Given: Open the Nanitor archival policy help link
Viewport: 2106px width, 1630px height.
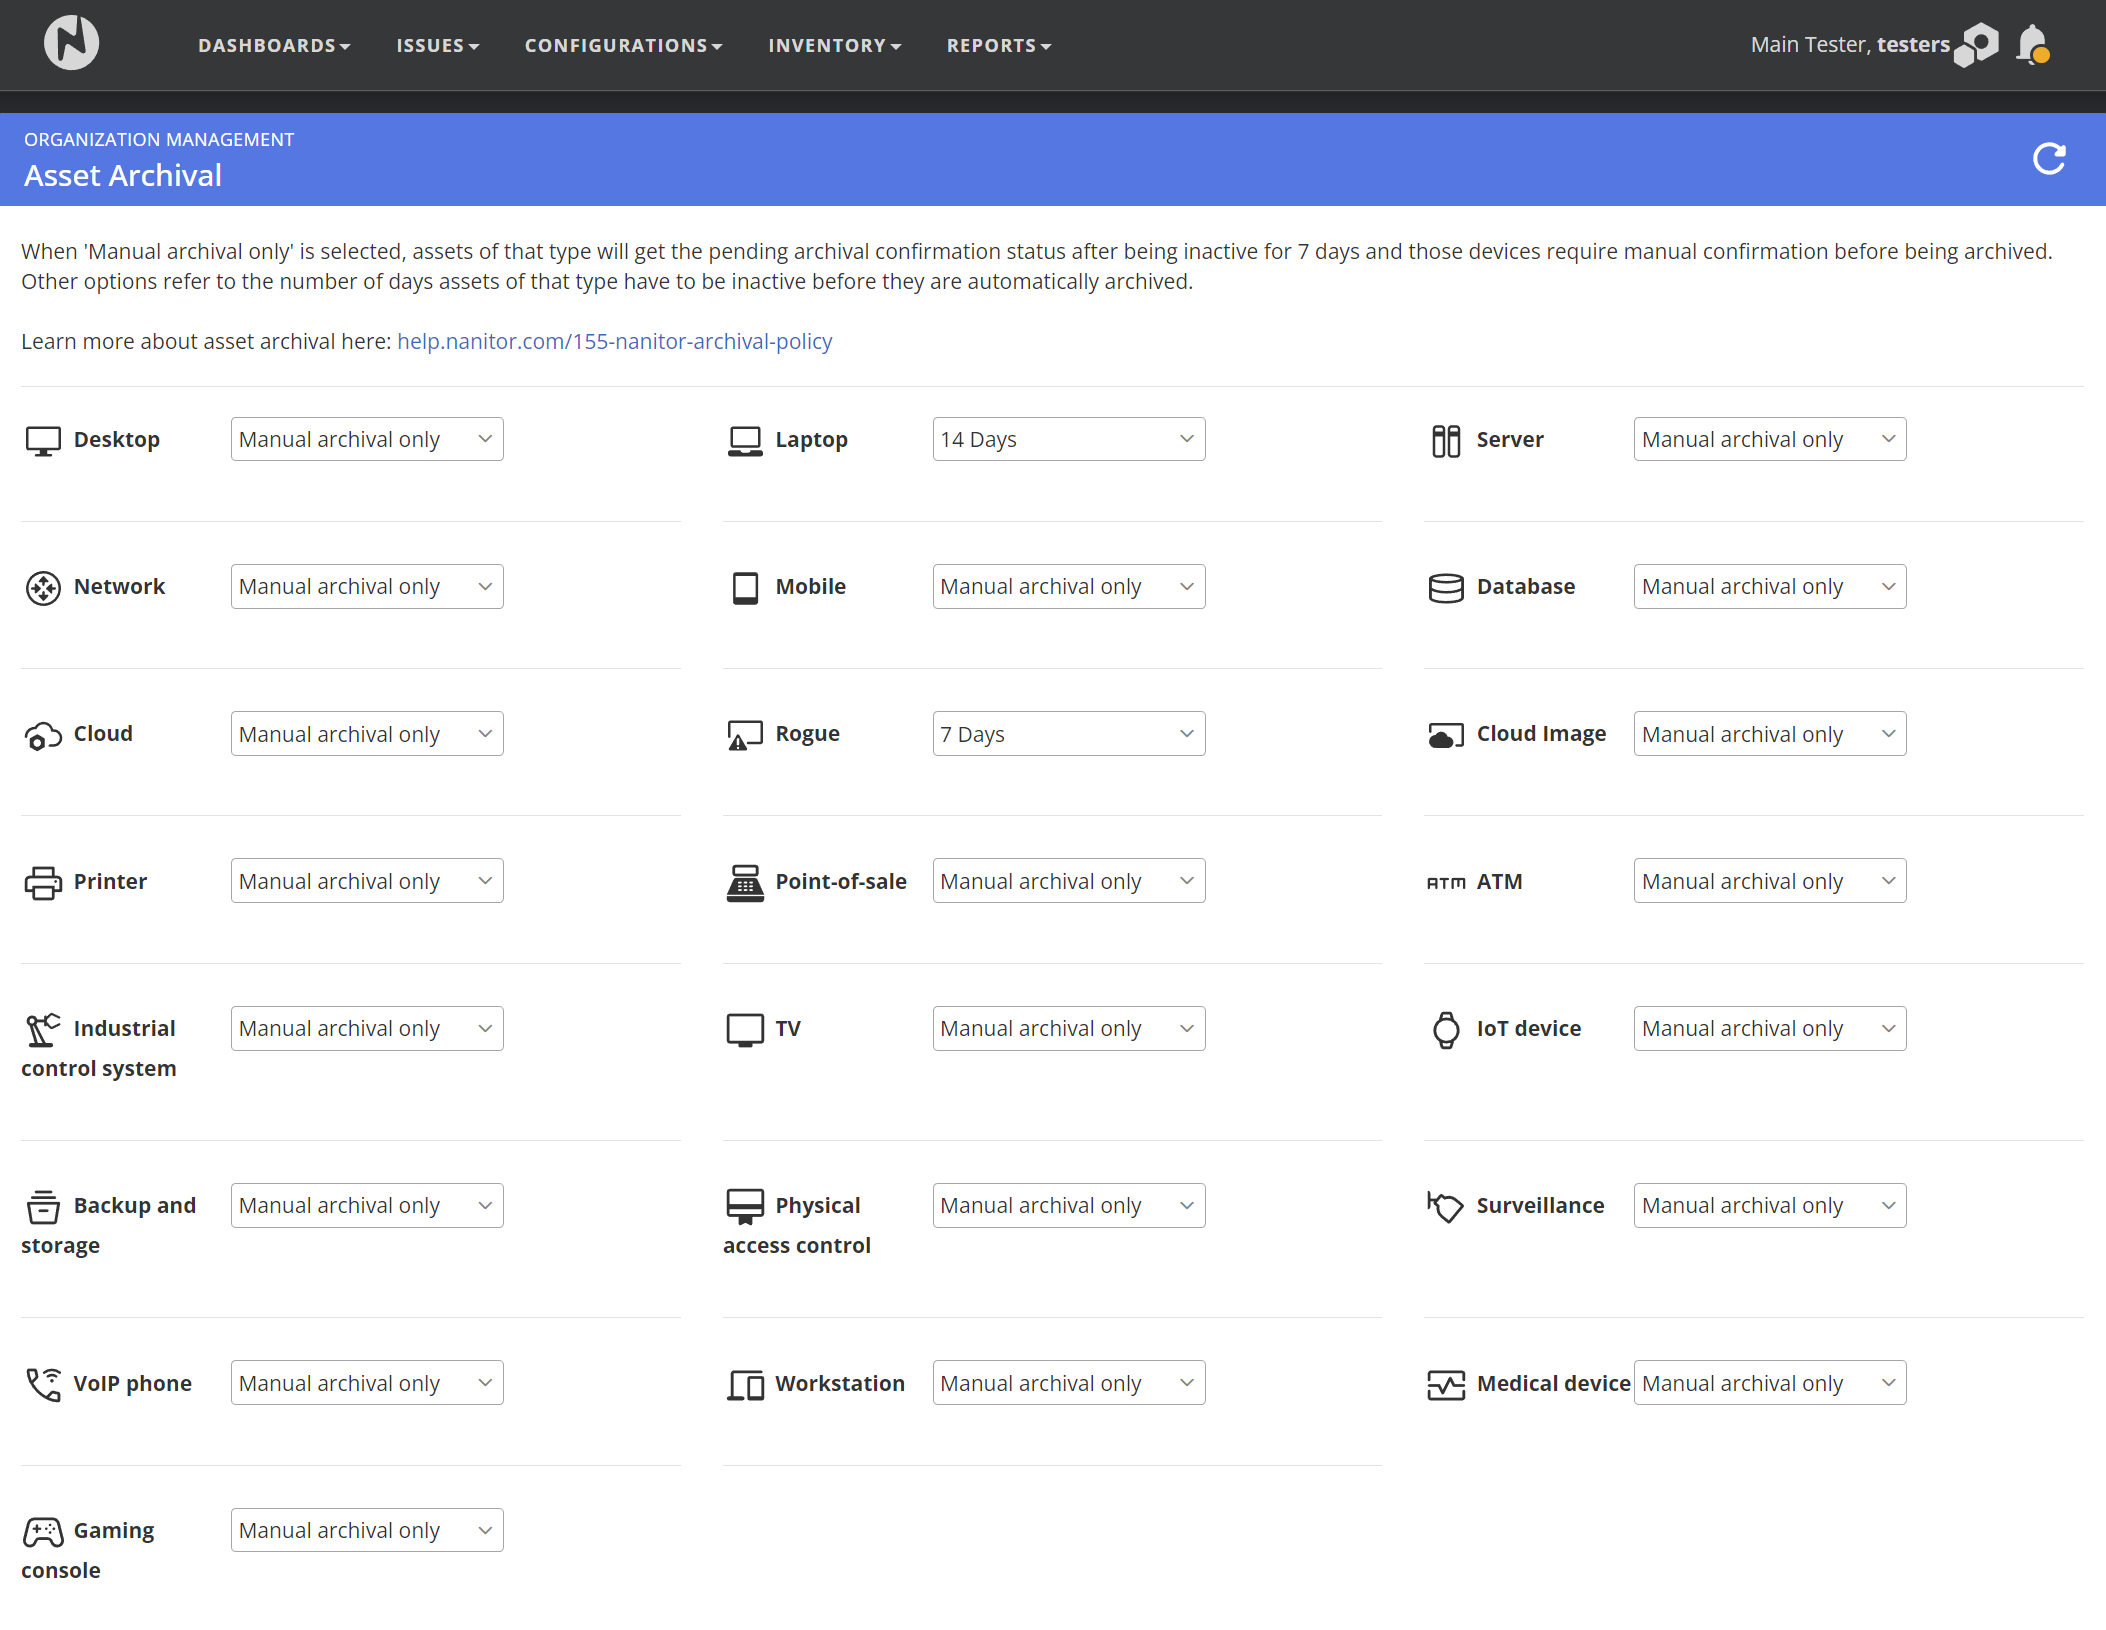Looking at the screenshot, I should tap(614, 342).
